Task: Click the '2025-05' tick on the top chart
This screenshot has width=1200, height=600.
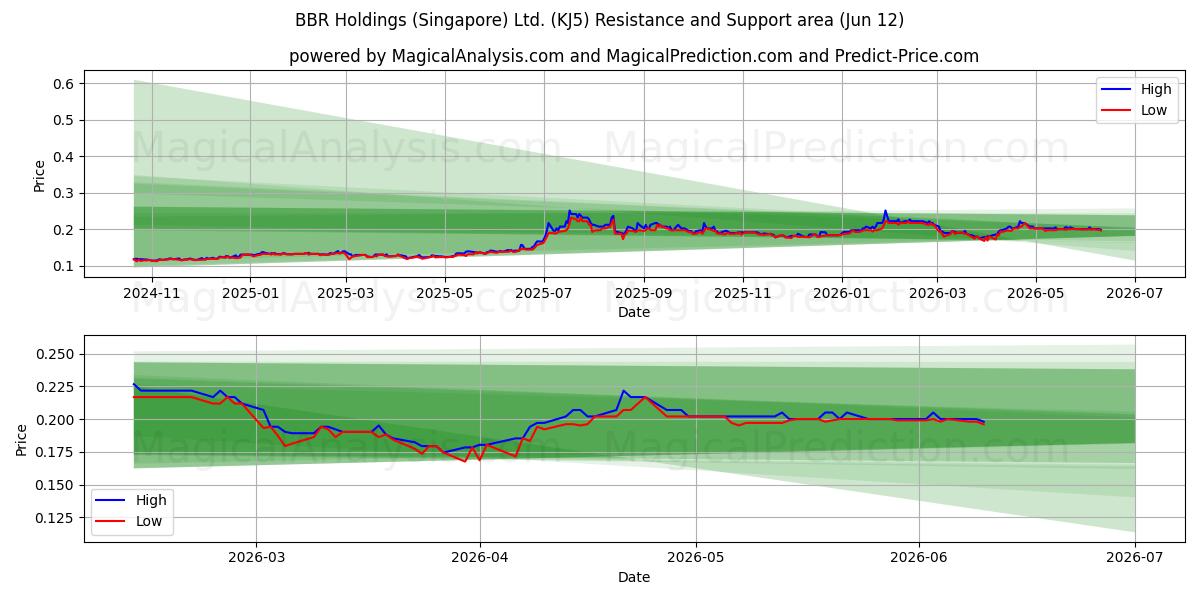Action: pos(445,293)
